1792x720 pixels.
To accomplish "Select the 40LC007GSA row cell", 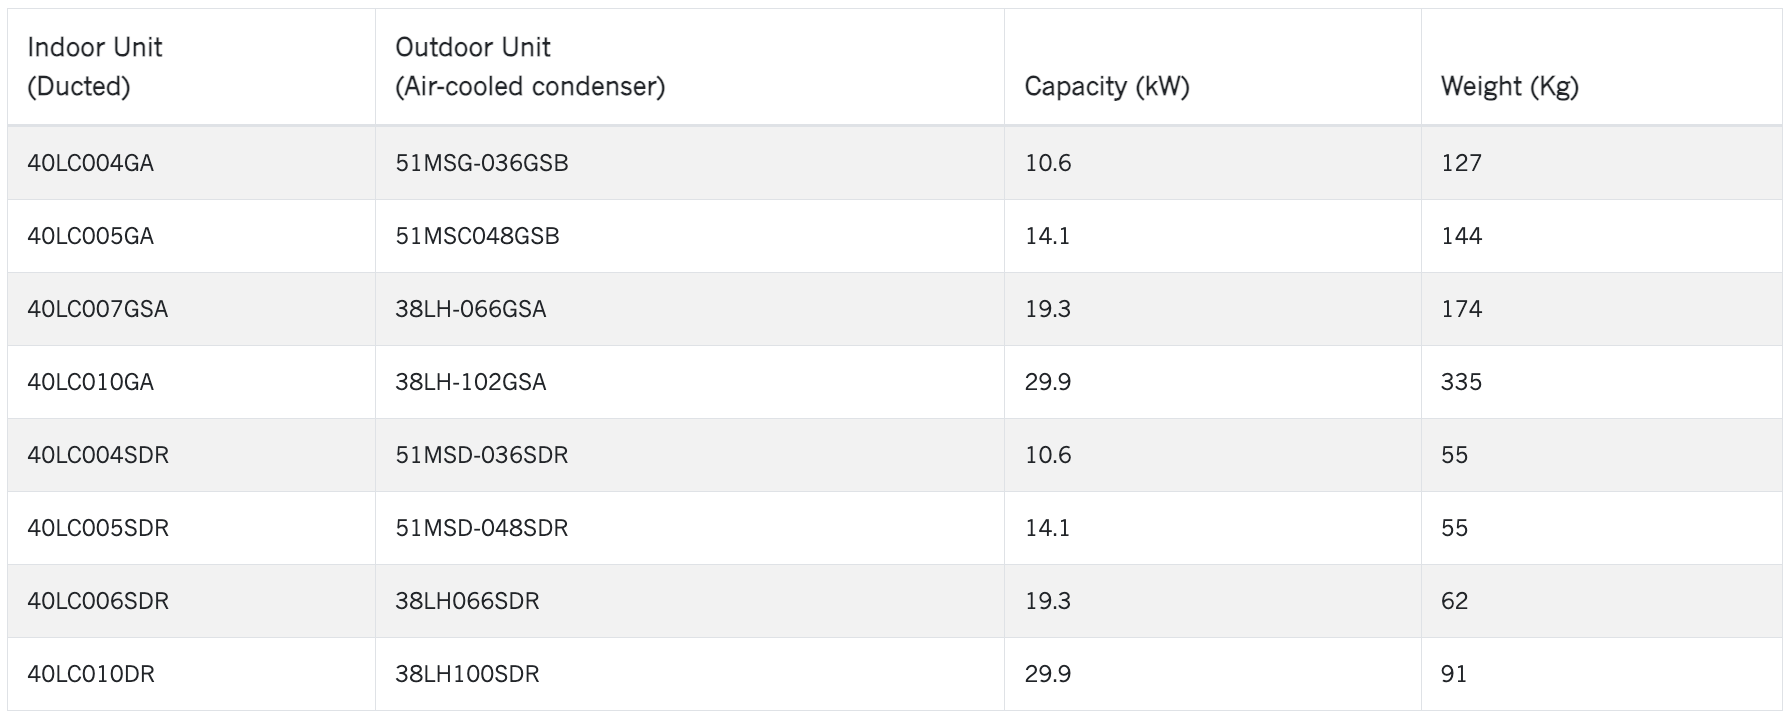I will coord(191,309).
